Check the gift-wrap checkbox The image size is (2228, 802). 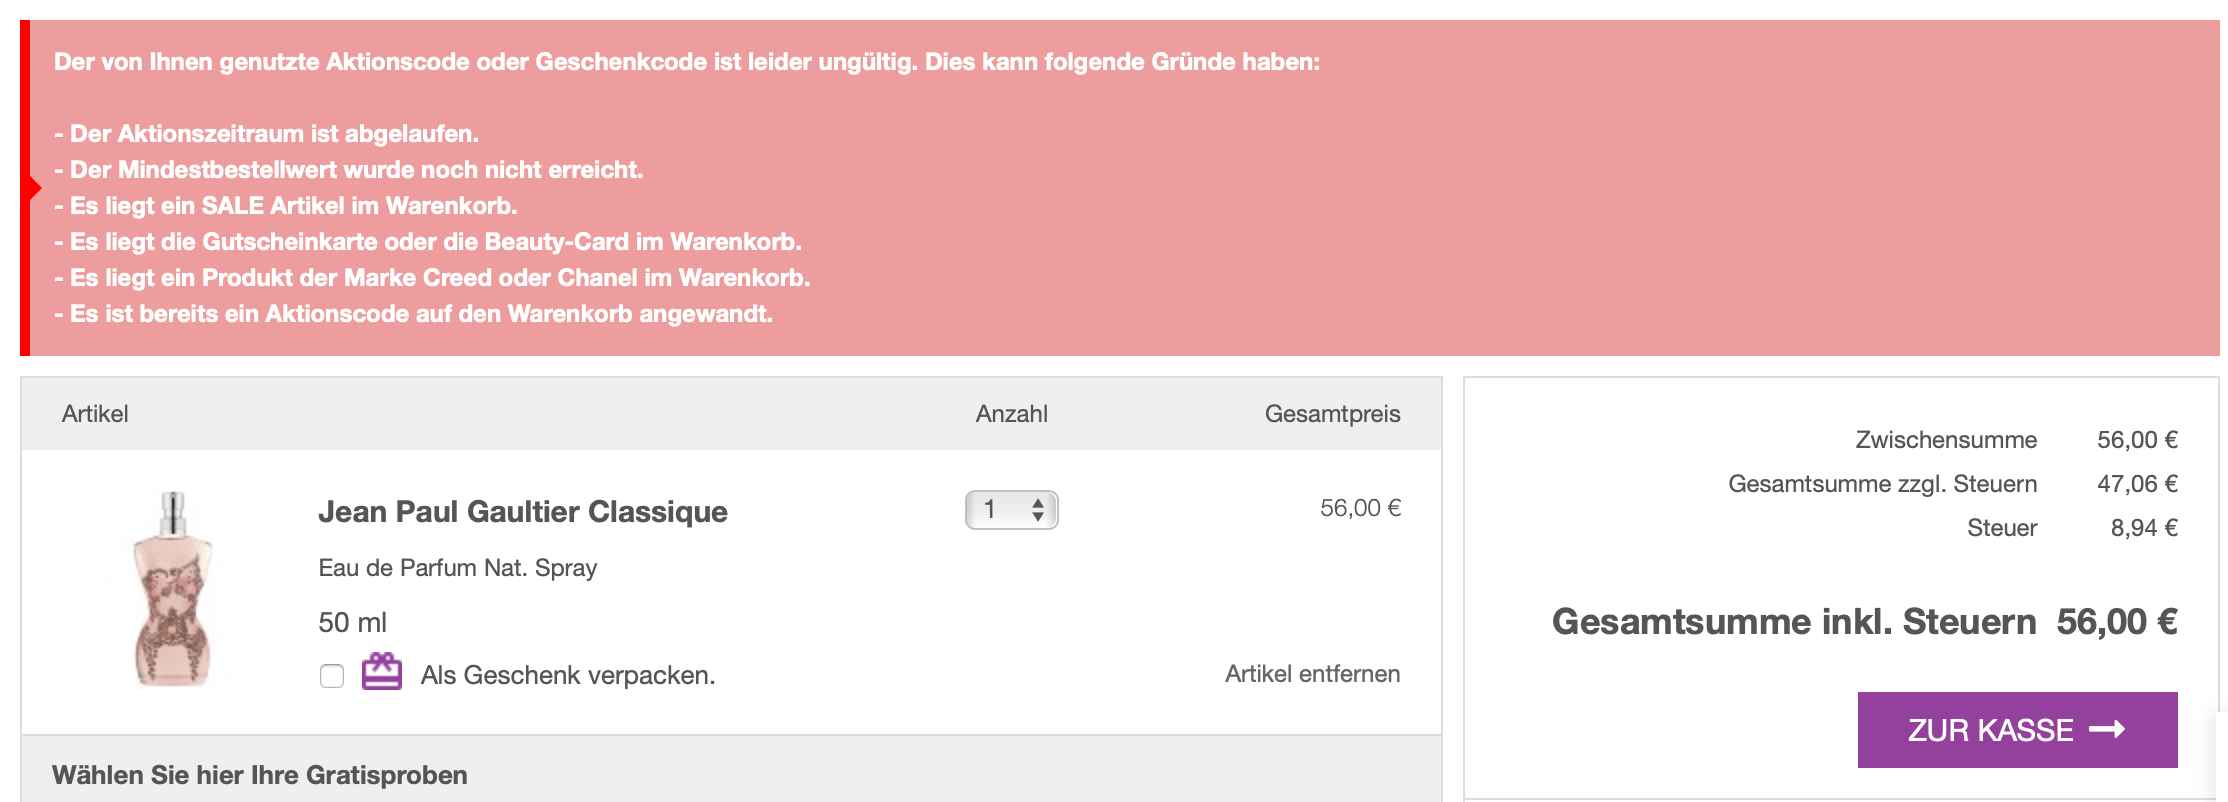[332, 676]
